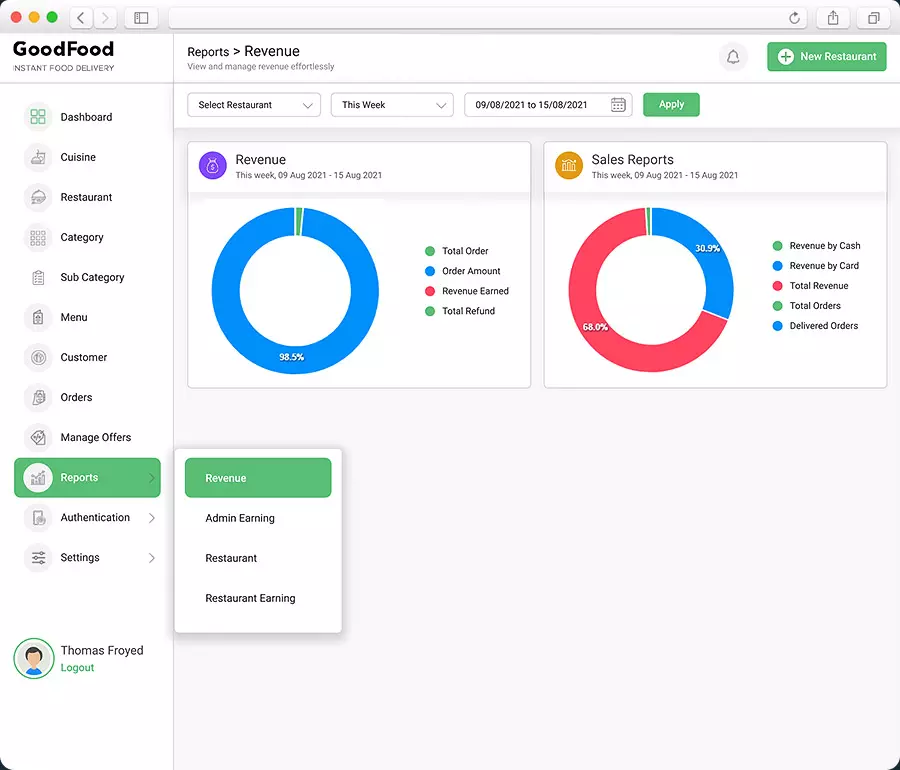Screen dimensions: 900x770
Task: Click the Orders icon in sidebar
Action: [38, 397]
